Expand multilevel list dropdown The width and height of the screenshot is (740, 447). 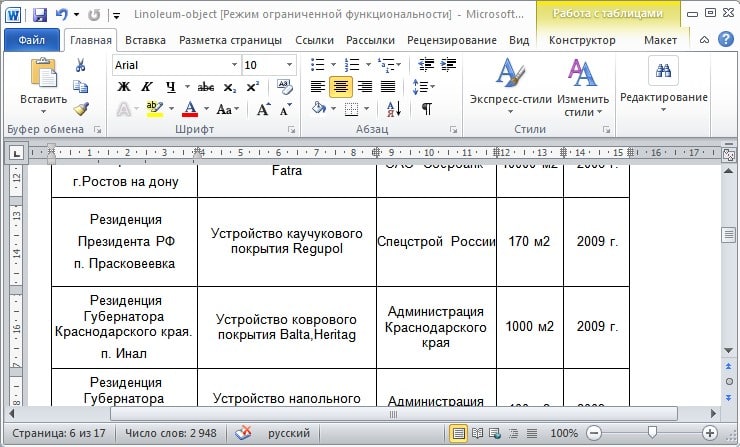399,65
